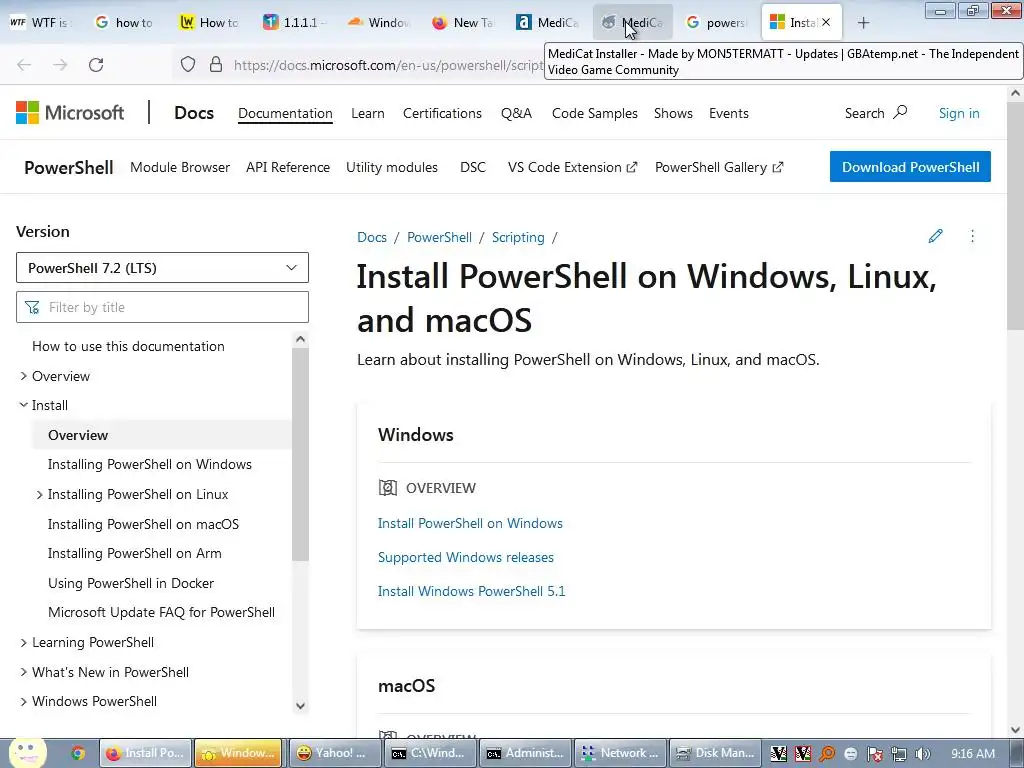Screen dimensions: 1024x768
Task: Open Module Browser
Action: 180,167
